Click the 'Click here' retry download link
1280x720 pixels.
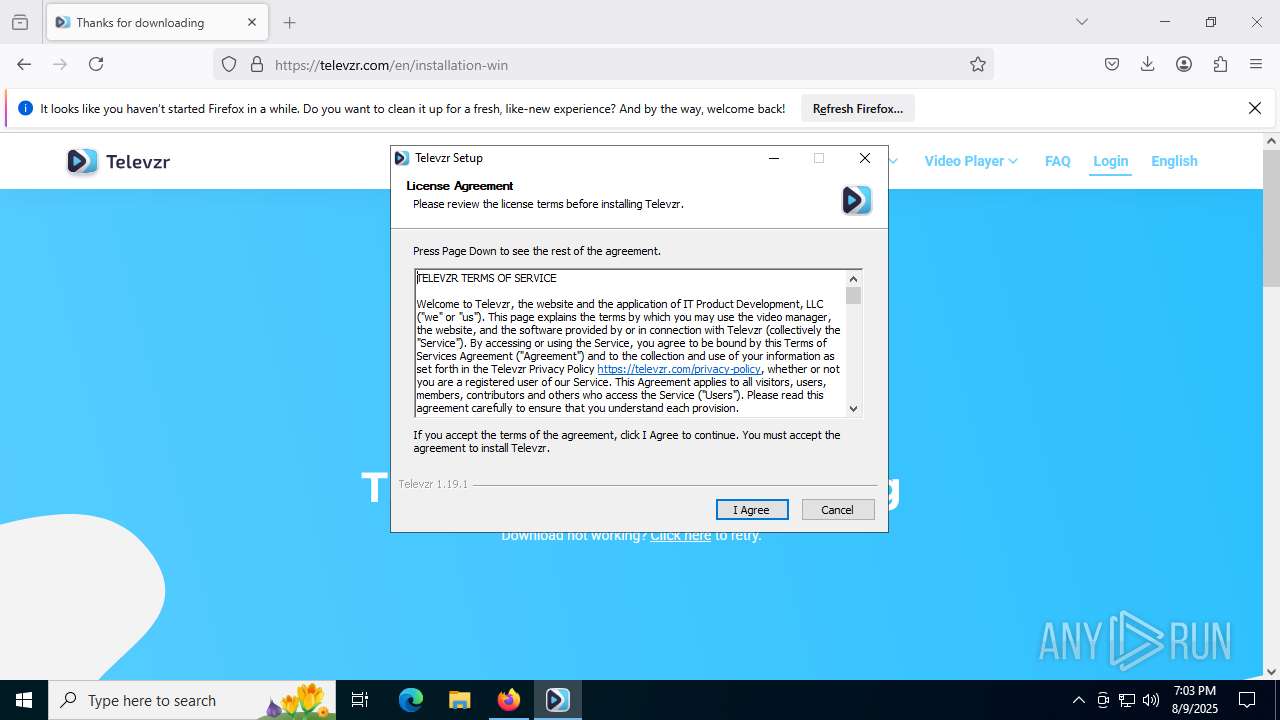680,536
